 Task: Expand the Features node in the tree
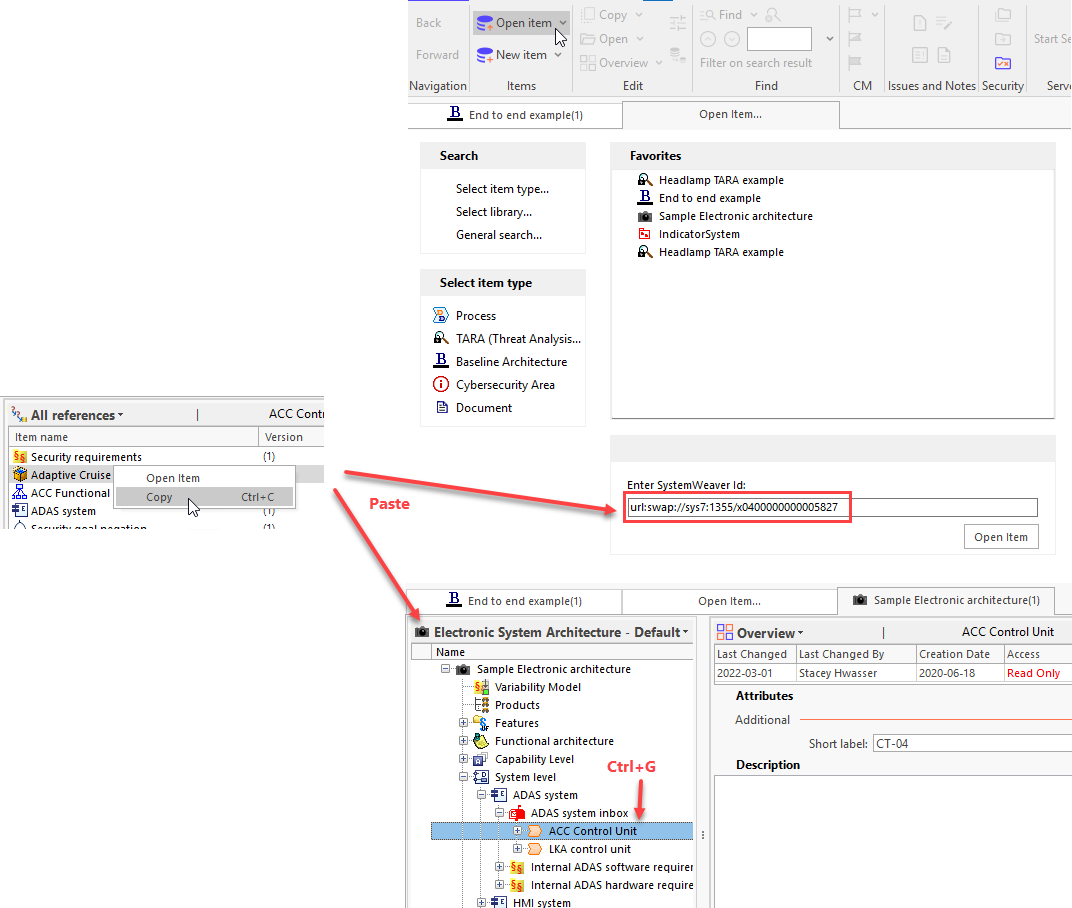(x=464, y=723)
